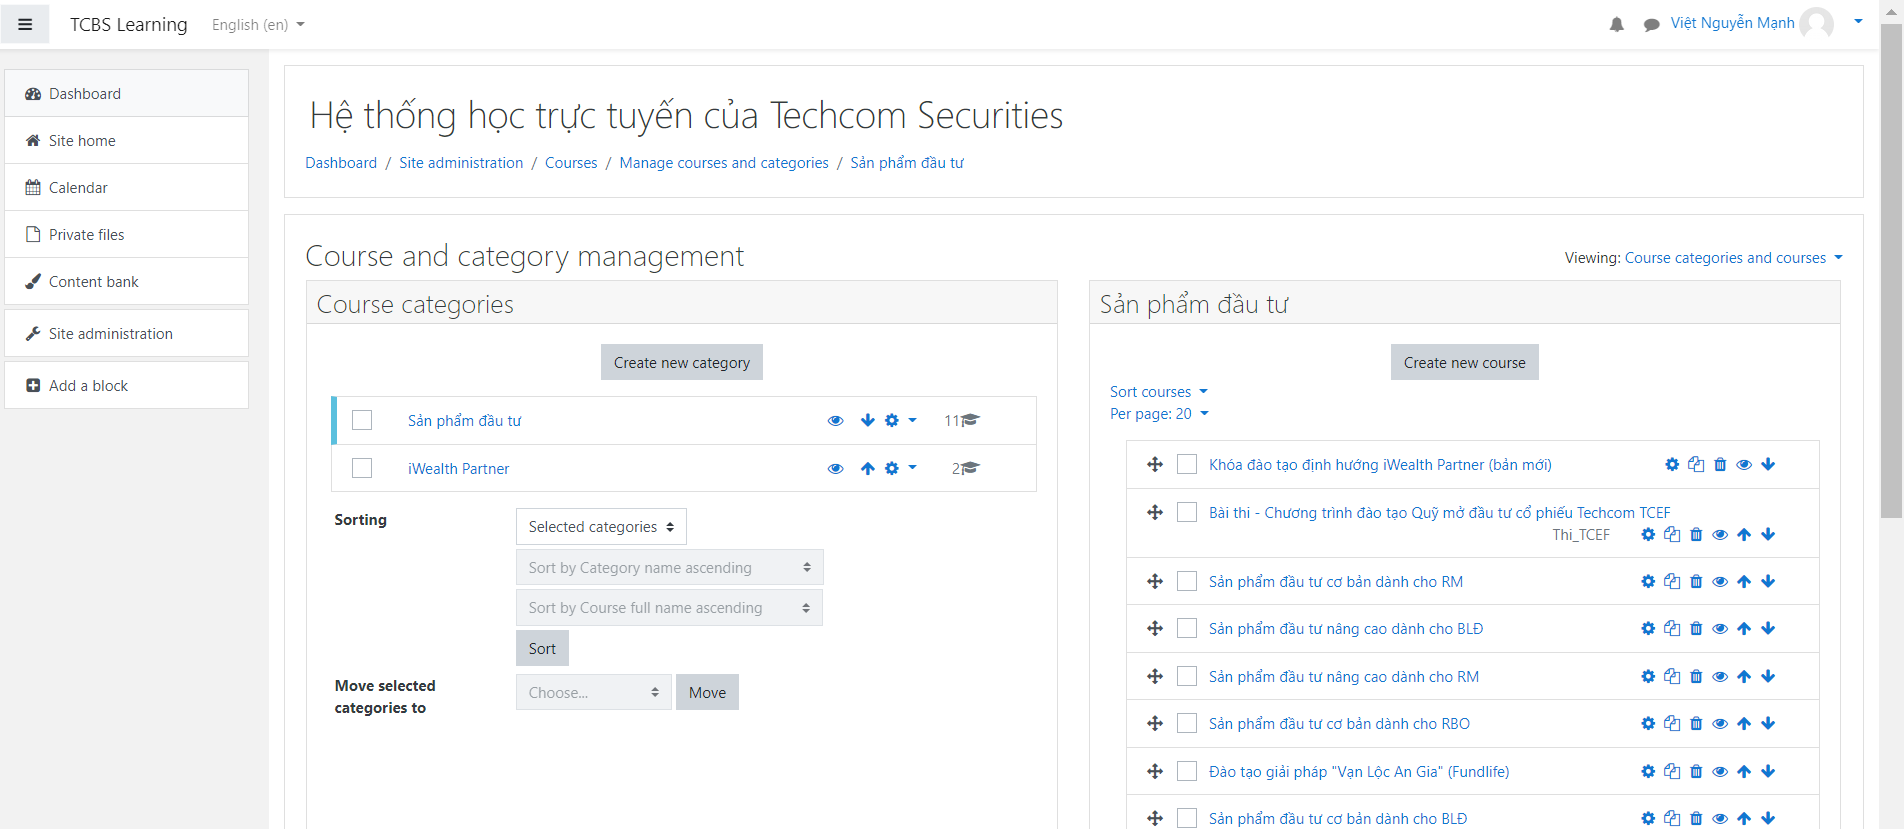Viewport: 1904px width, 829px height.
Task: Move Vạn Lộc An Gia course down
Action: pos(1768,771)
